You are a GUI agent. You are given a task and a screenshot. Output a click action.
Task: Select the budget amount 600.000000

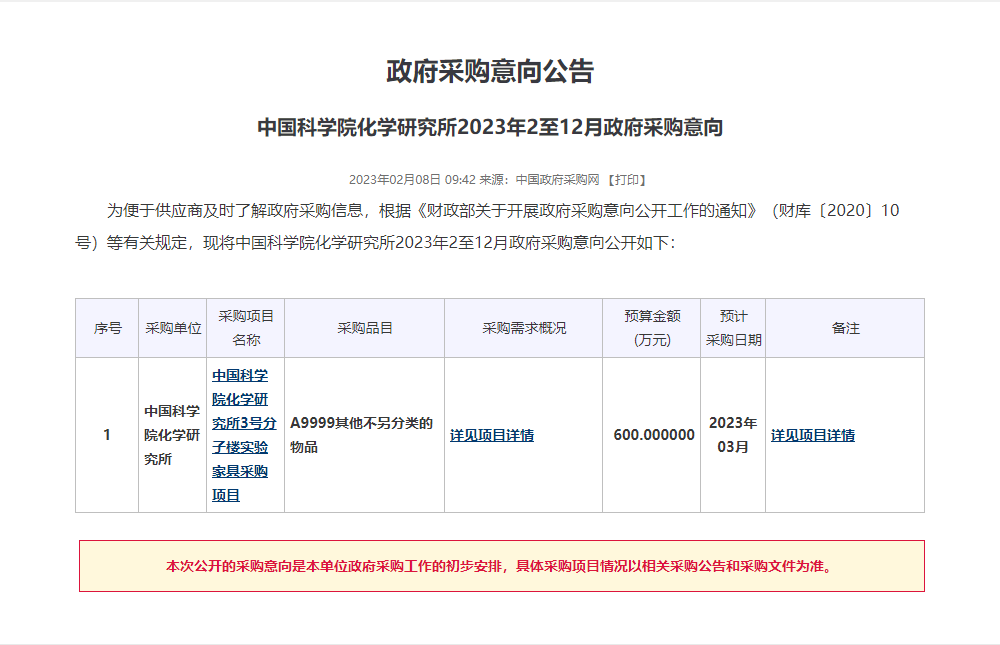click(654, 435)
